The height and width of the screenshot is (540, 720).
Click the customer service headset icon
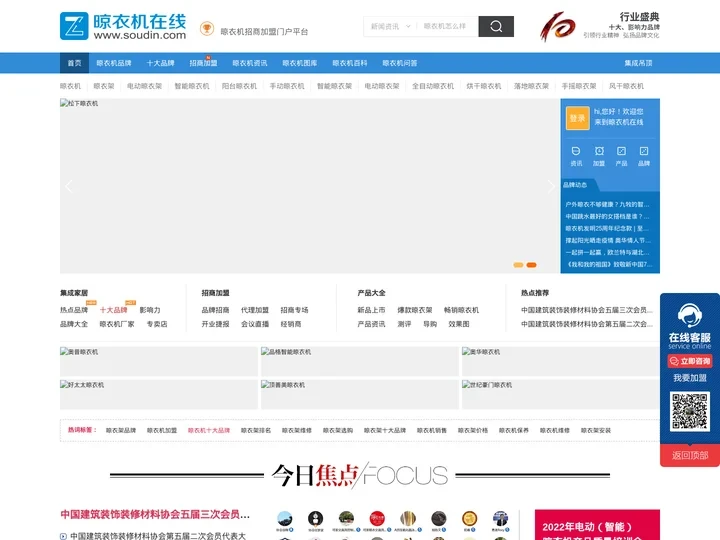click(690, 316)
